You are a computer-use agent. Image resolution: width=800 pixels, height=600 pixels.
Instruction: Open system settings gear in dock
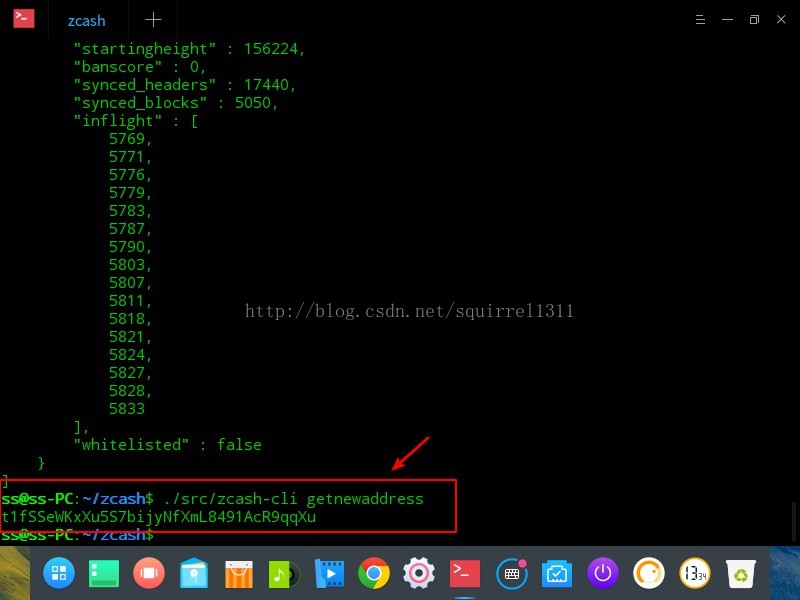tap(419, 573)
